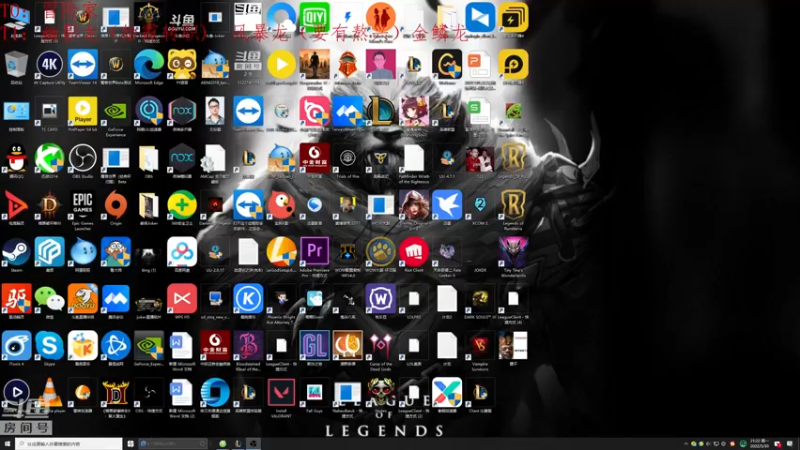Launch the Trials of Fire shortcut
Screen dimensions: 800x450
coord(347,158)
